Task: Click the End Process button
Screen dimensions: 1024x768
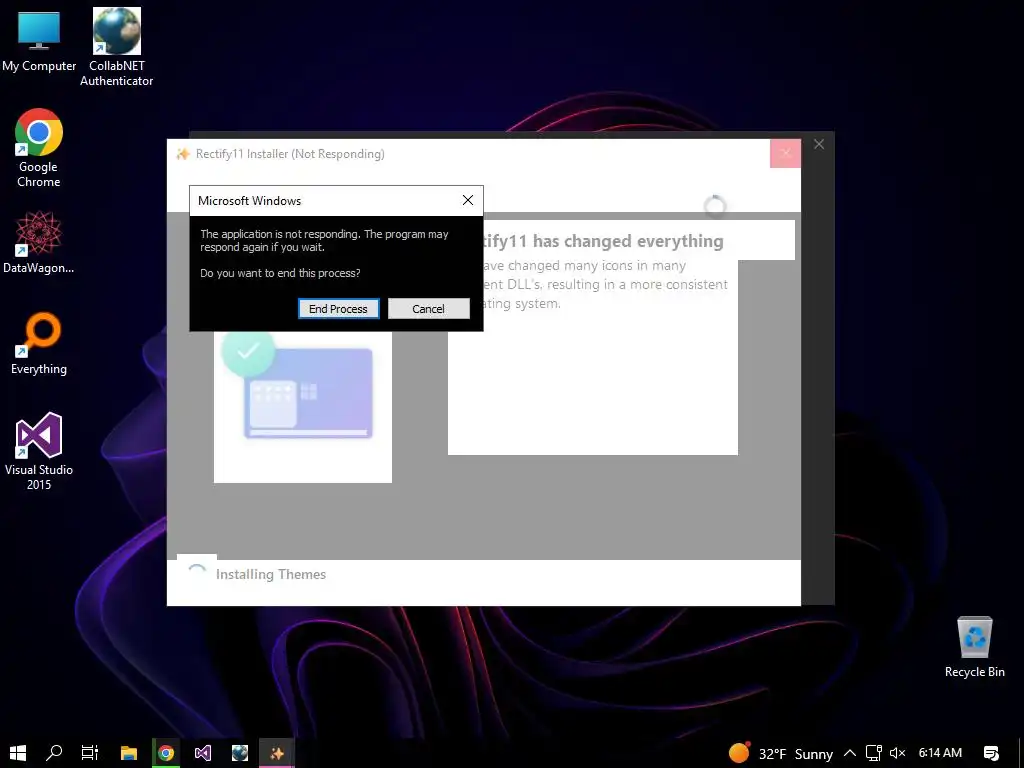Action: point(338,309)
